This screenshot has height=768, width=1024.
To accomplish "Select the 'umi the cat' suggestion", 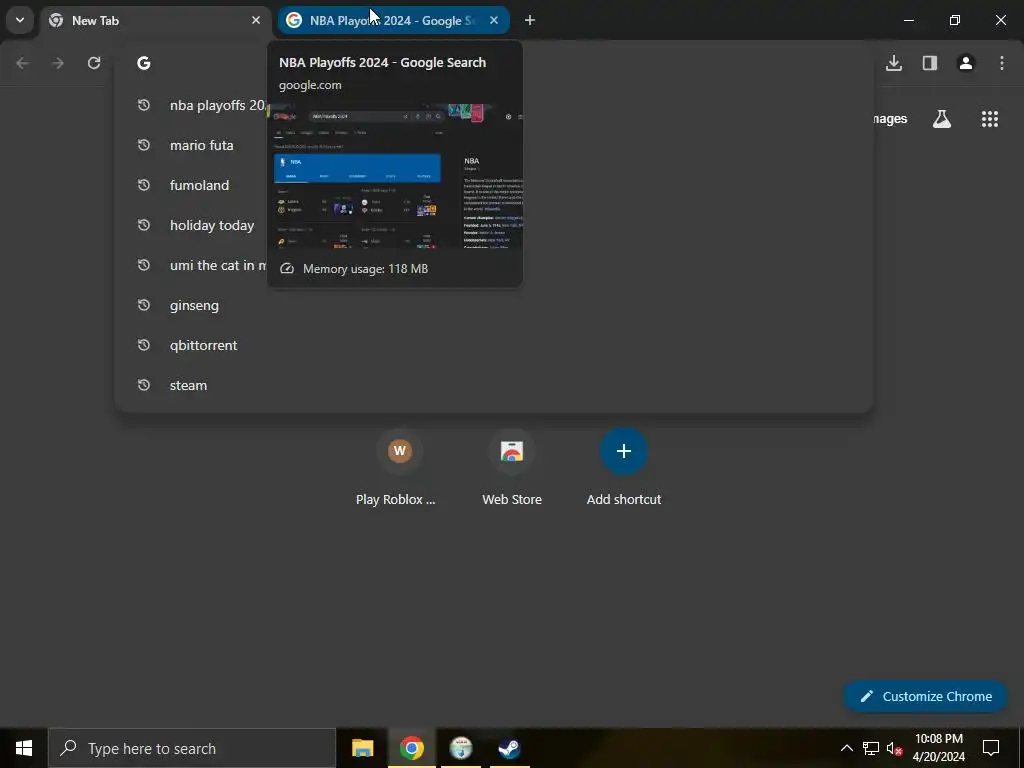I will [x=494, y=265].
